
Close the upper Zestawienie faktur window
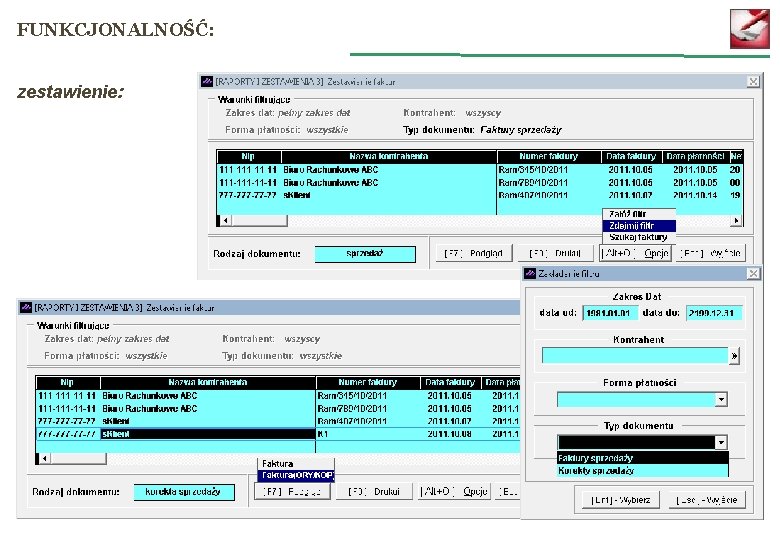point(753,82)
